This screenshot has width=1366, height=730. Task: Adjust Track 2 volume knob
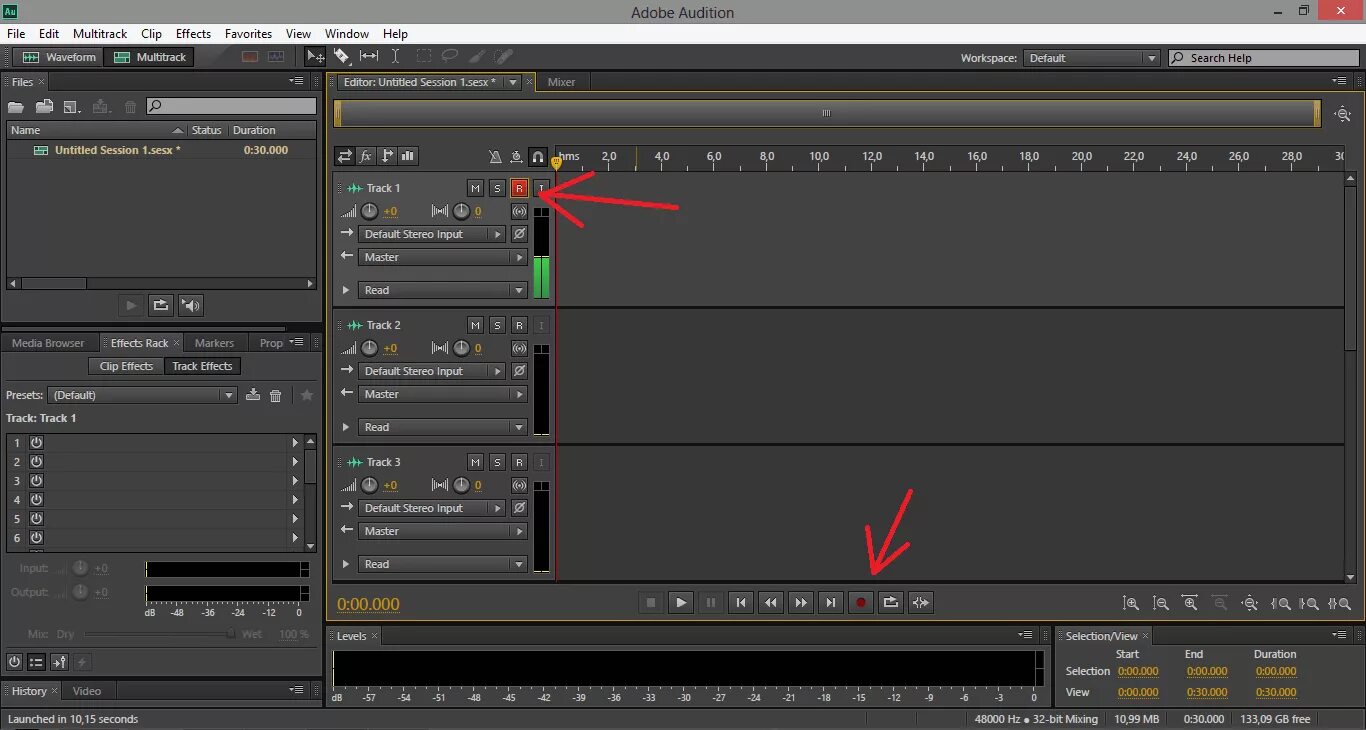(369, 348)
